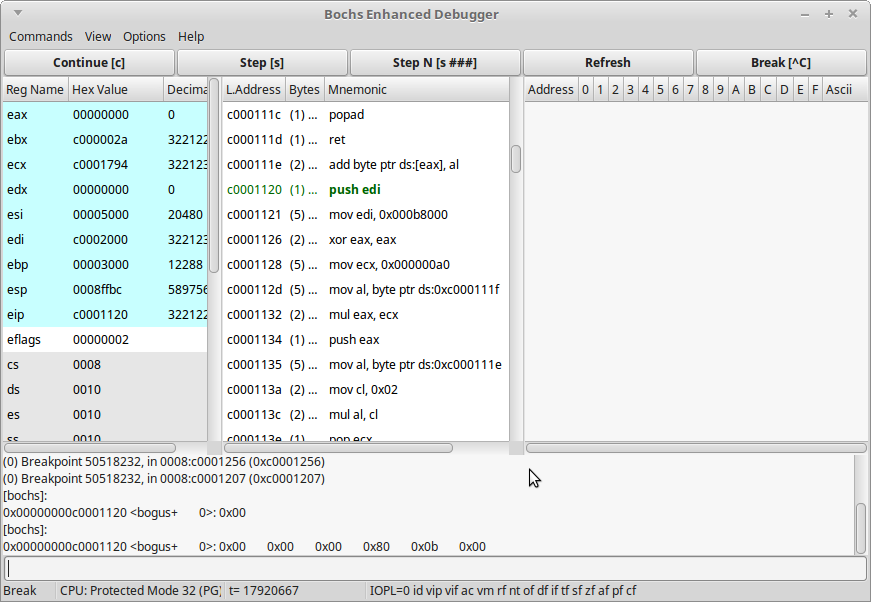This screenshot has height=602, width=871.
Task: Click the Step [s] button
Action: coord(262,63)
